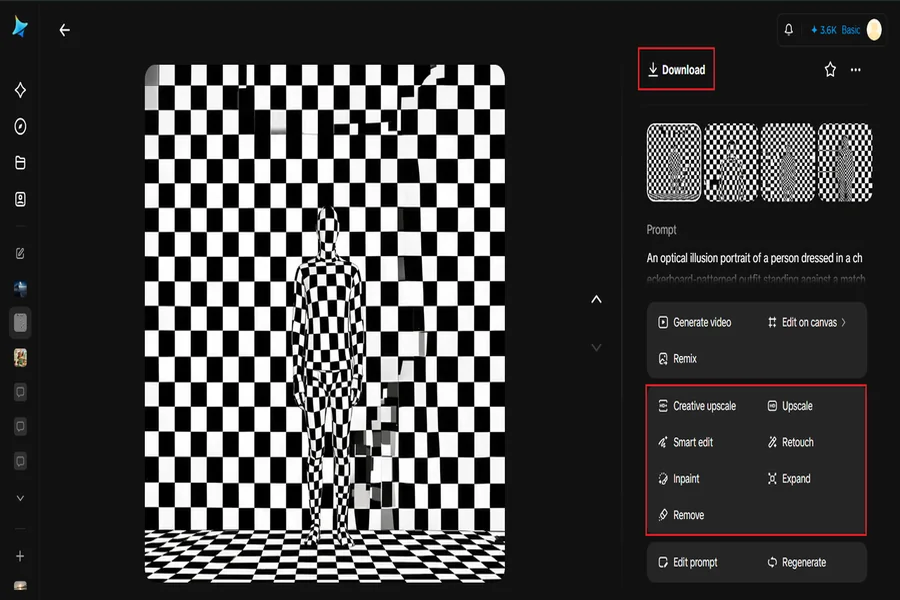Click the Download button
This screenshot has width=900, height=600.
coord(676,69)
